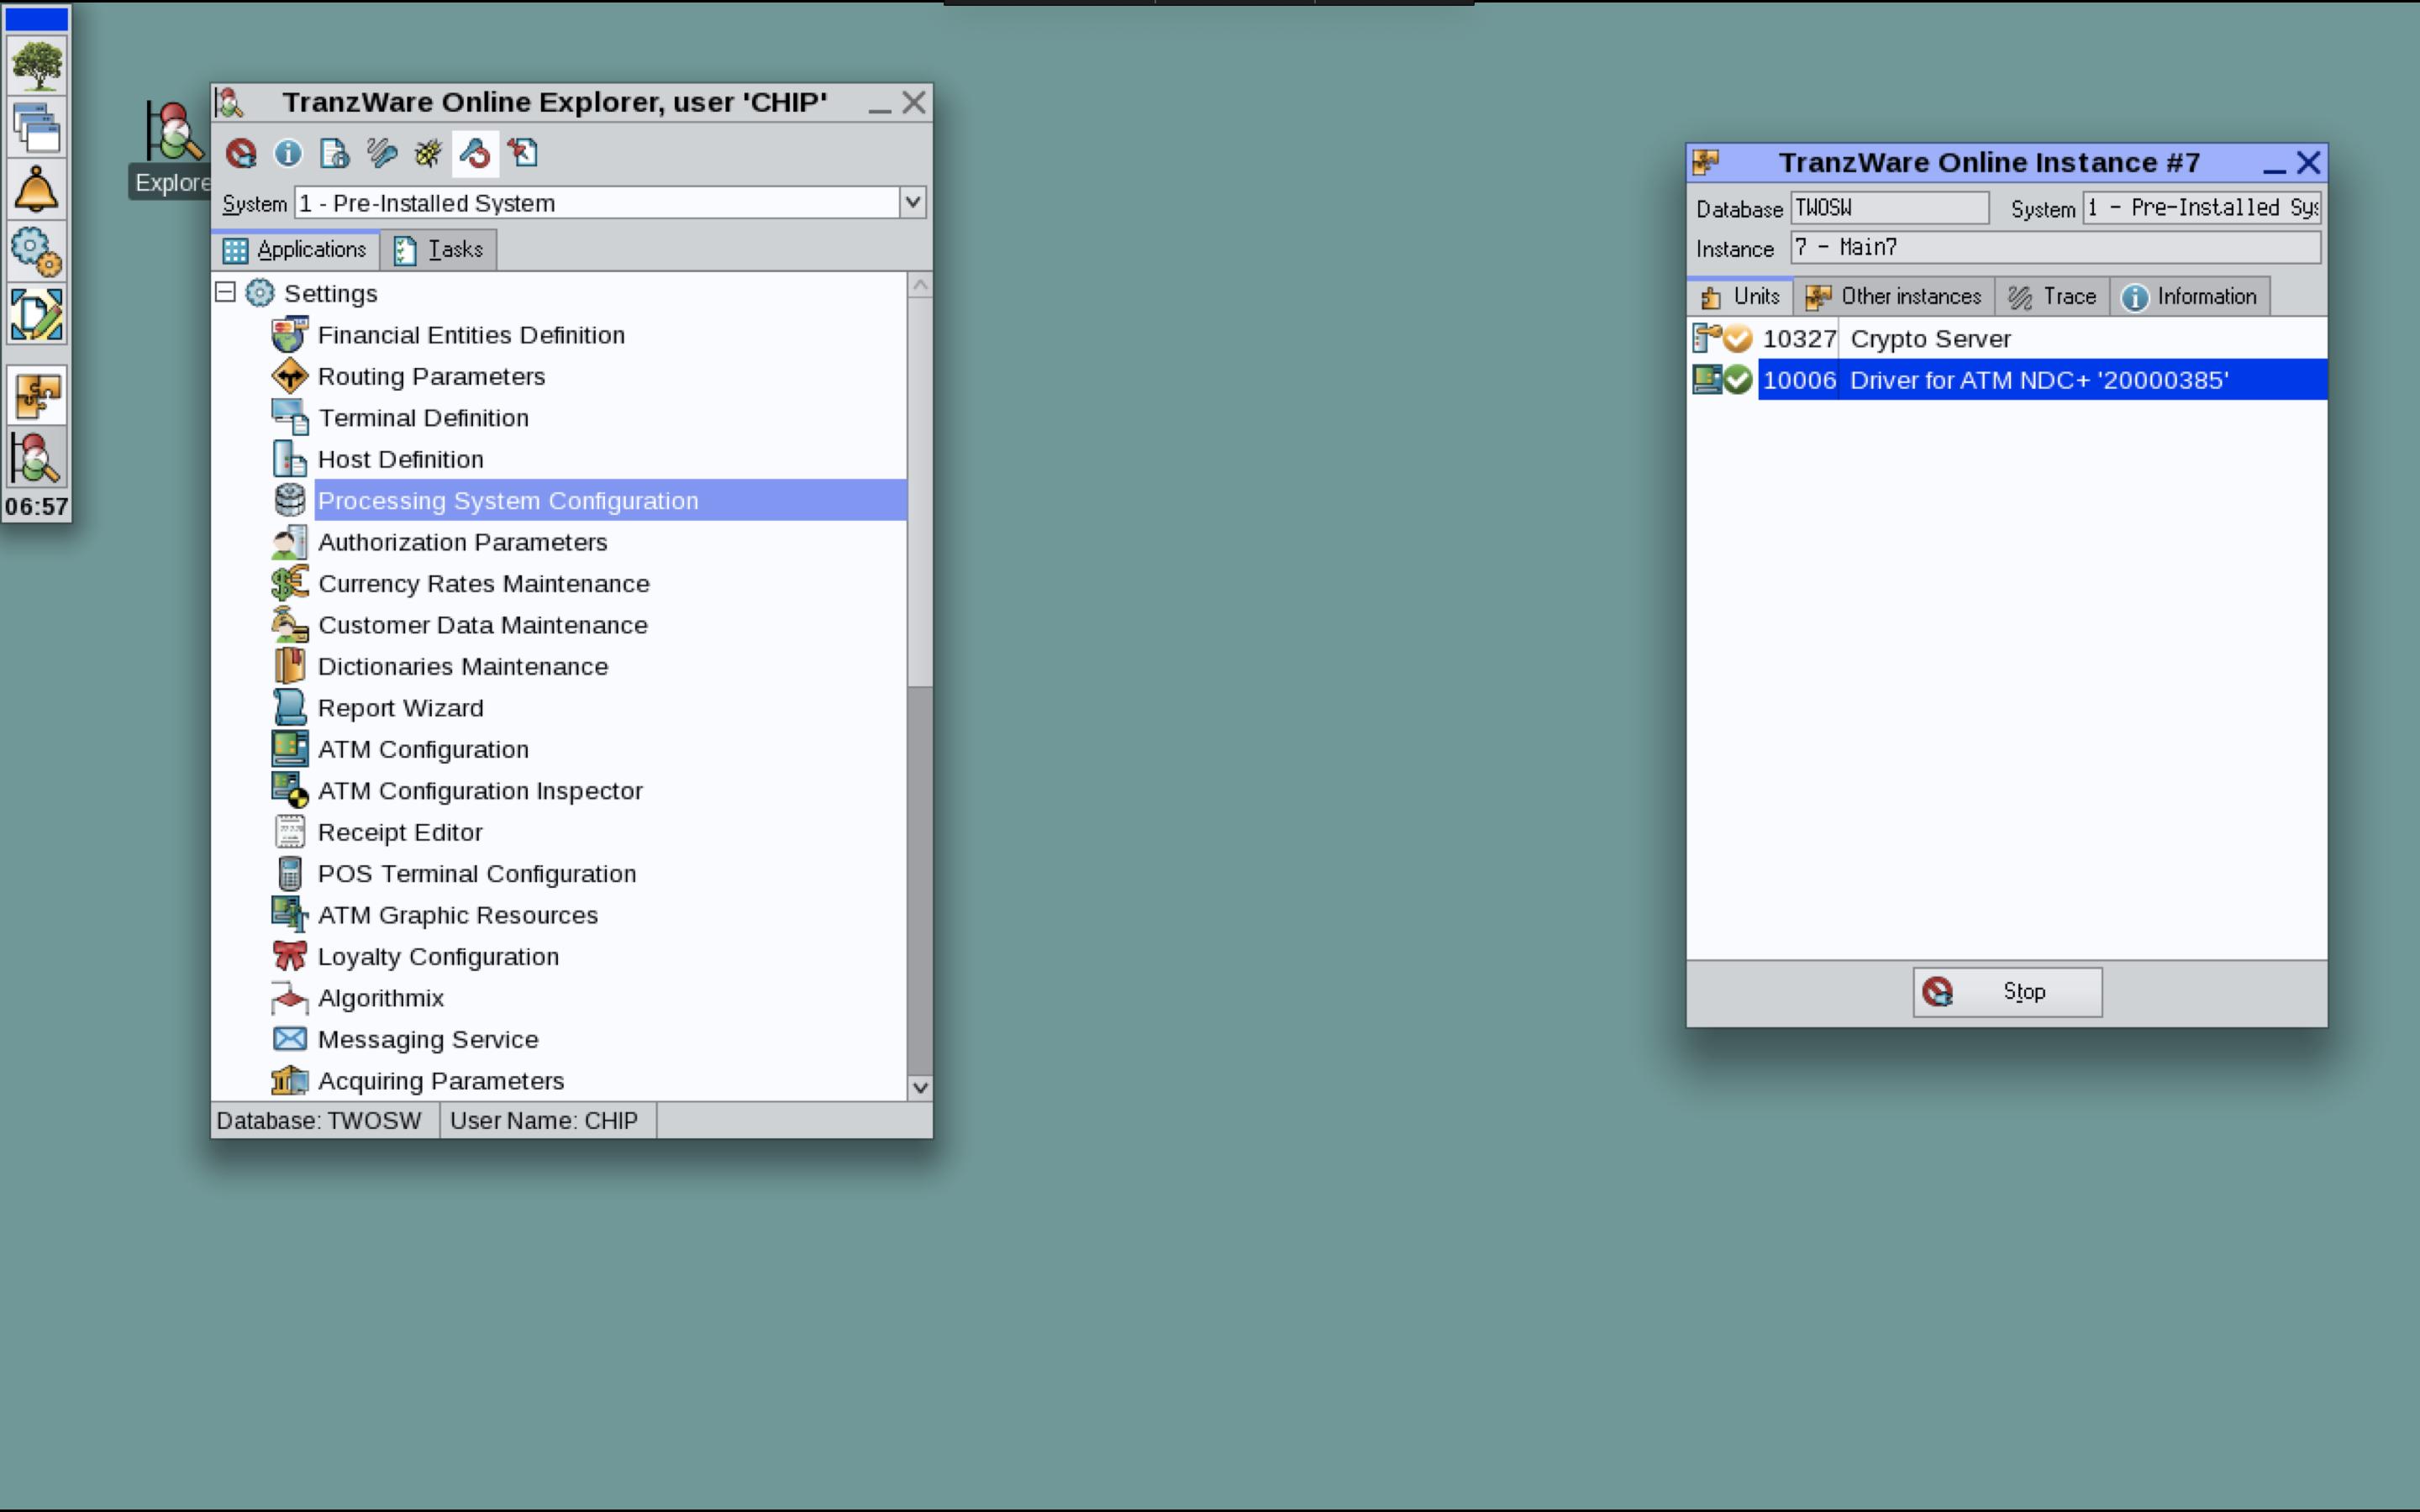This screenshot has height=1512, width=2420.
Task: Click the ATM Configuration Inspector icon
Action: (x=289, y=790)
